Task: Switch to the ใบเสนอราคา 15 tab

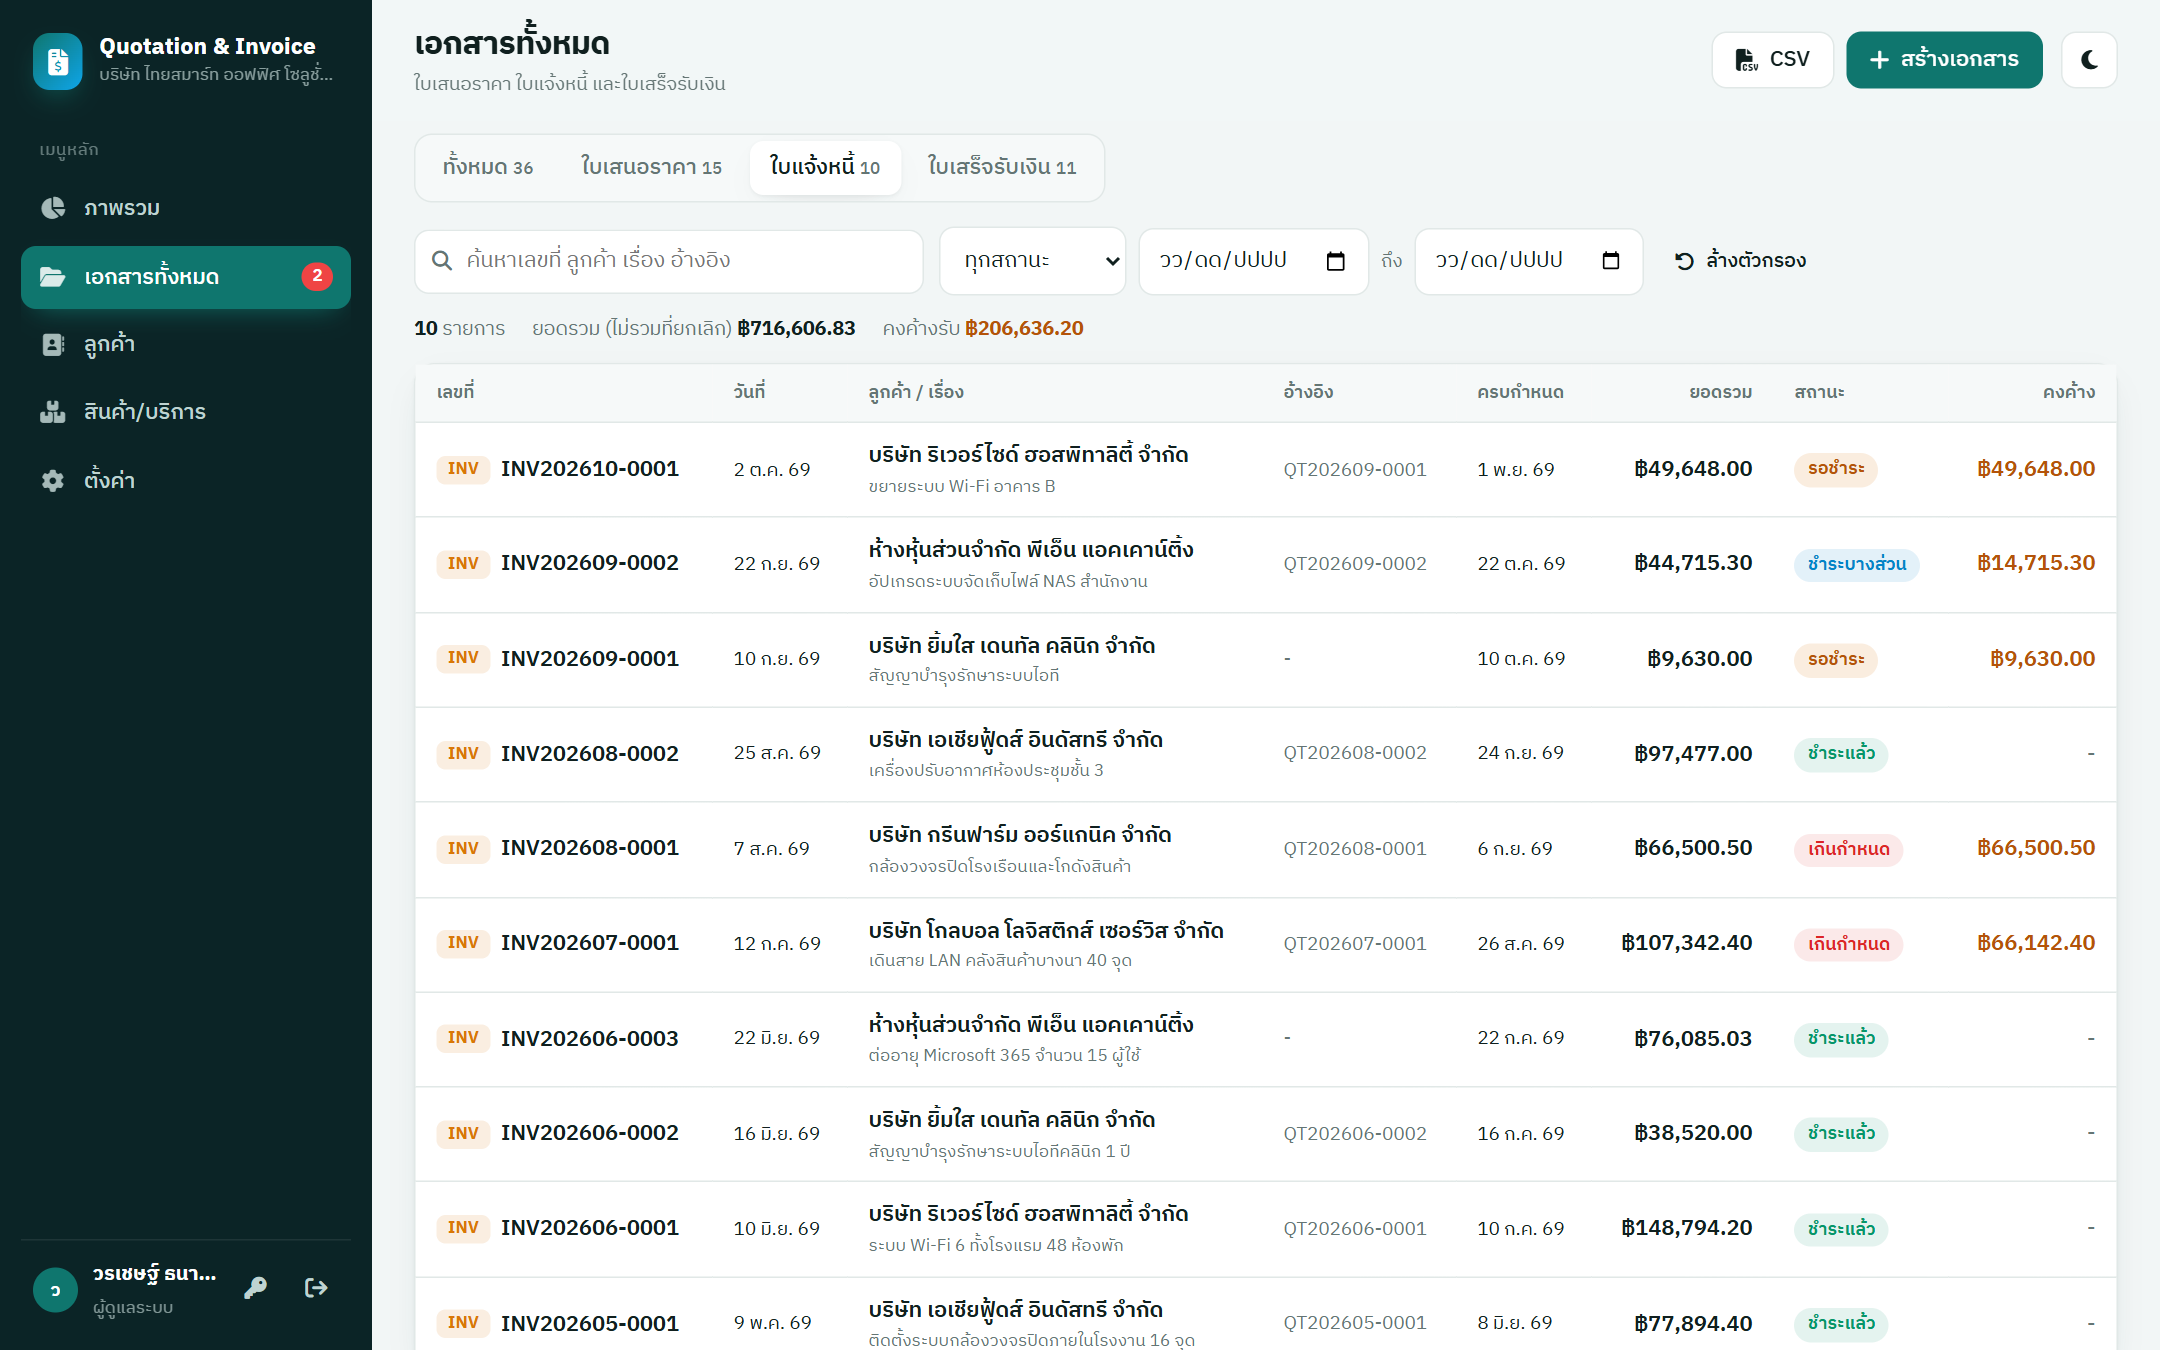Action: coord(651,168)
